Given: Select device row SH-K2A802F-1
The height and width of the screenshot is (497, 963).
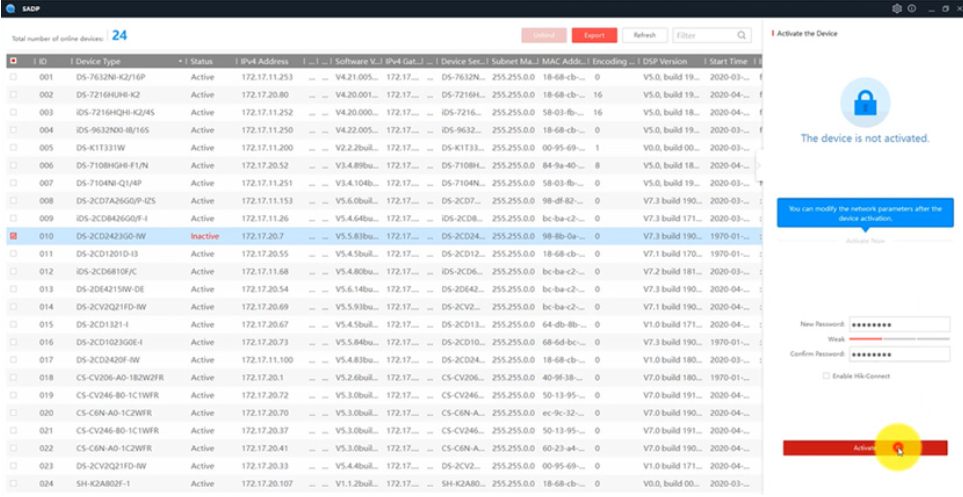Looking at the screenshot, I should pyautogui.click(x=384, y=483).
